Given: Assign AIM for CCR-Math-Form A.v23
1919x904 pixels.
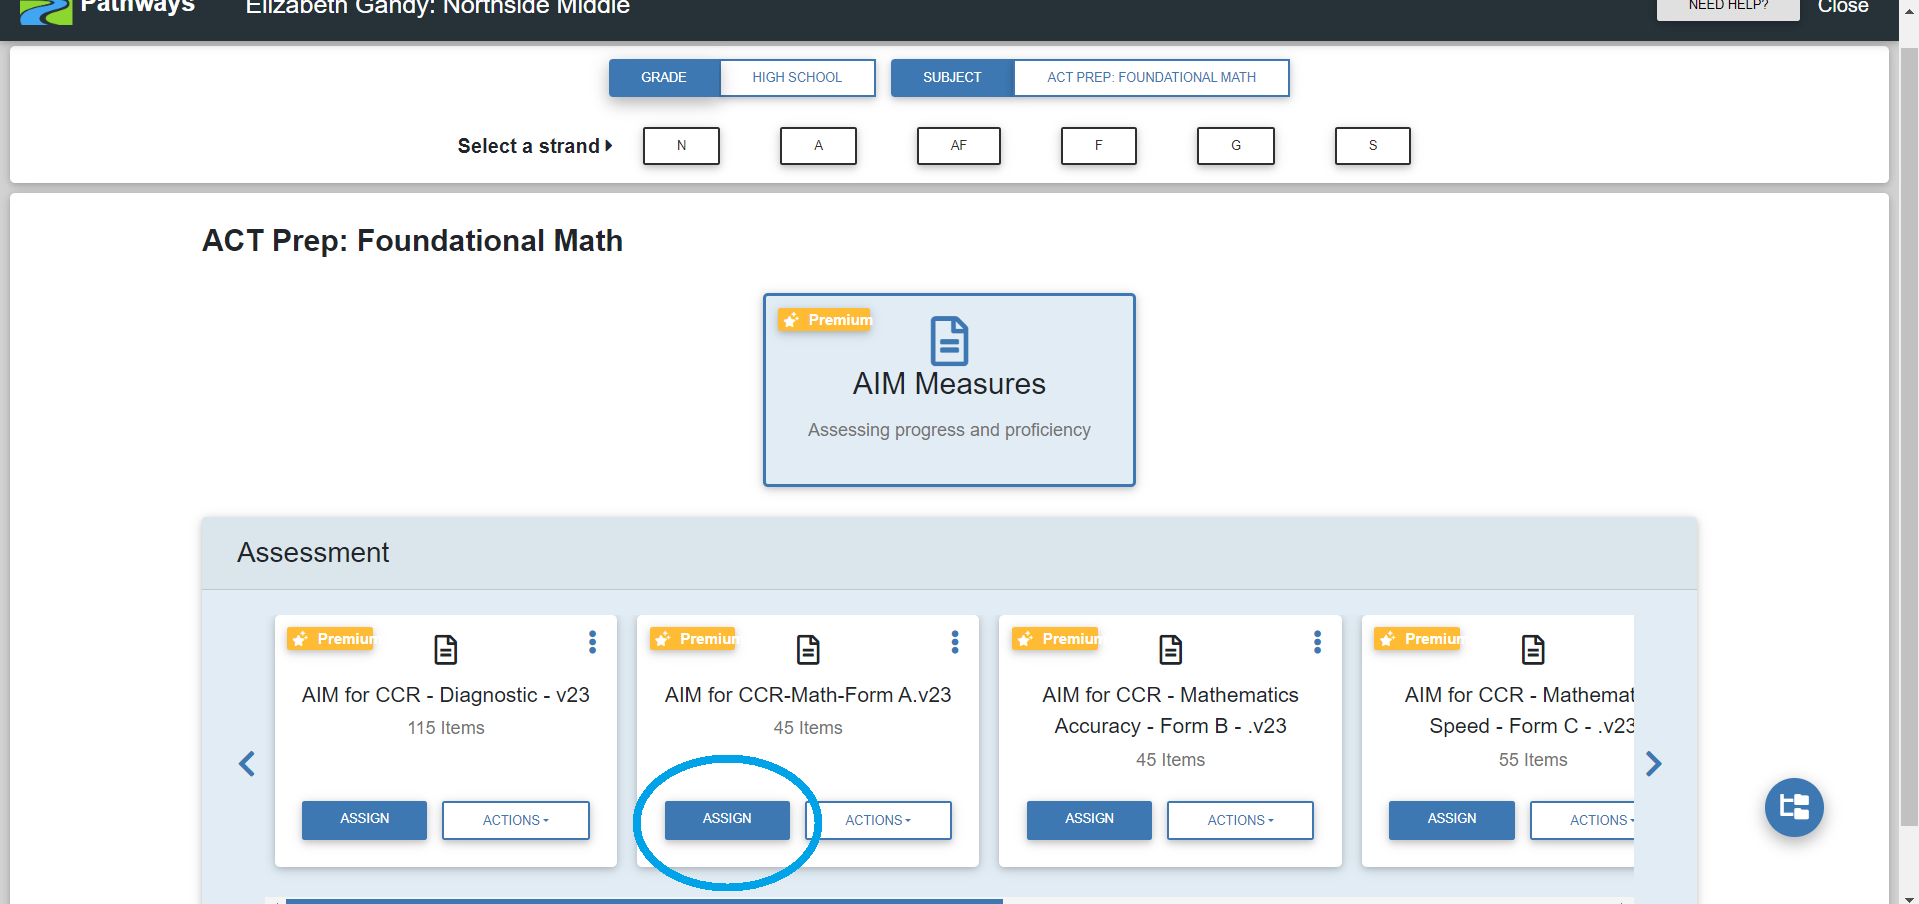Looking at the screenshot, I should [727, 820].
